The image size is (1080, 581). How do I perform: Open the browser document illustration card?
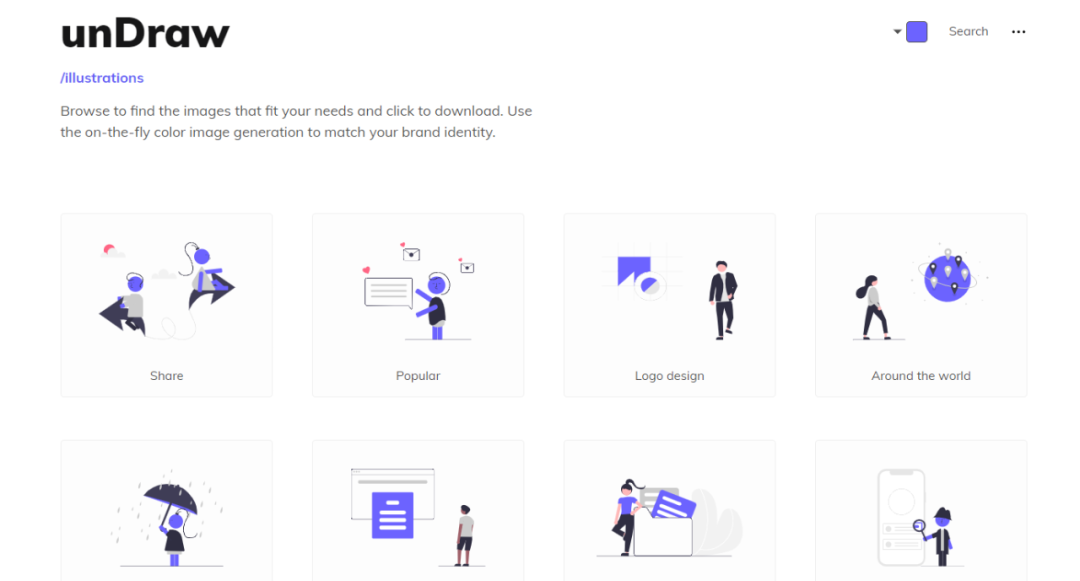click(x=418, y=511)
